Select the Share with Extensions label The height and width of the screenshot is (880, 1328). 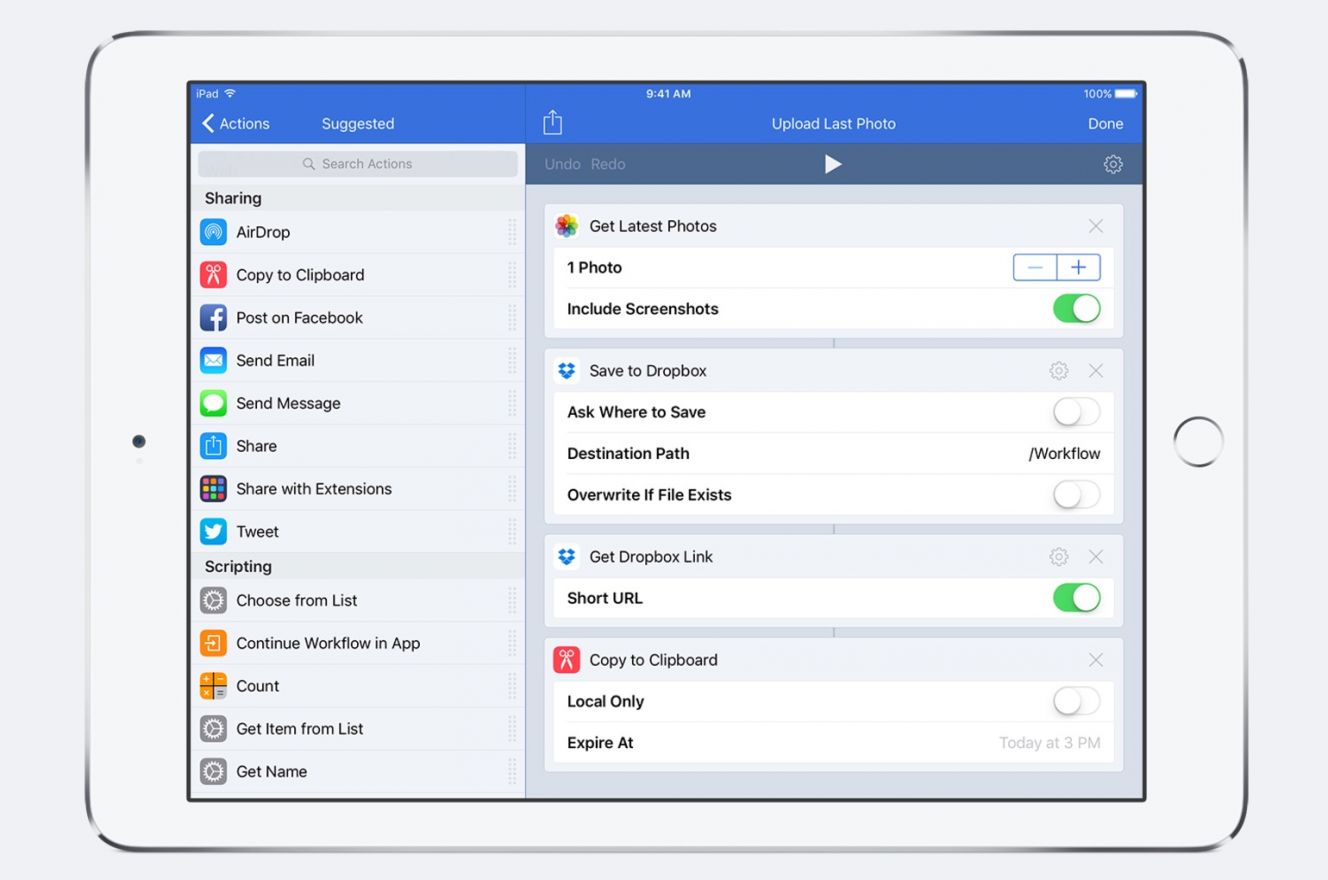[314, 489]
